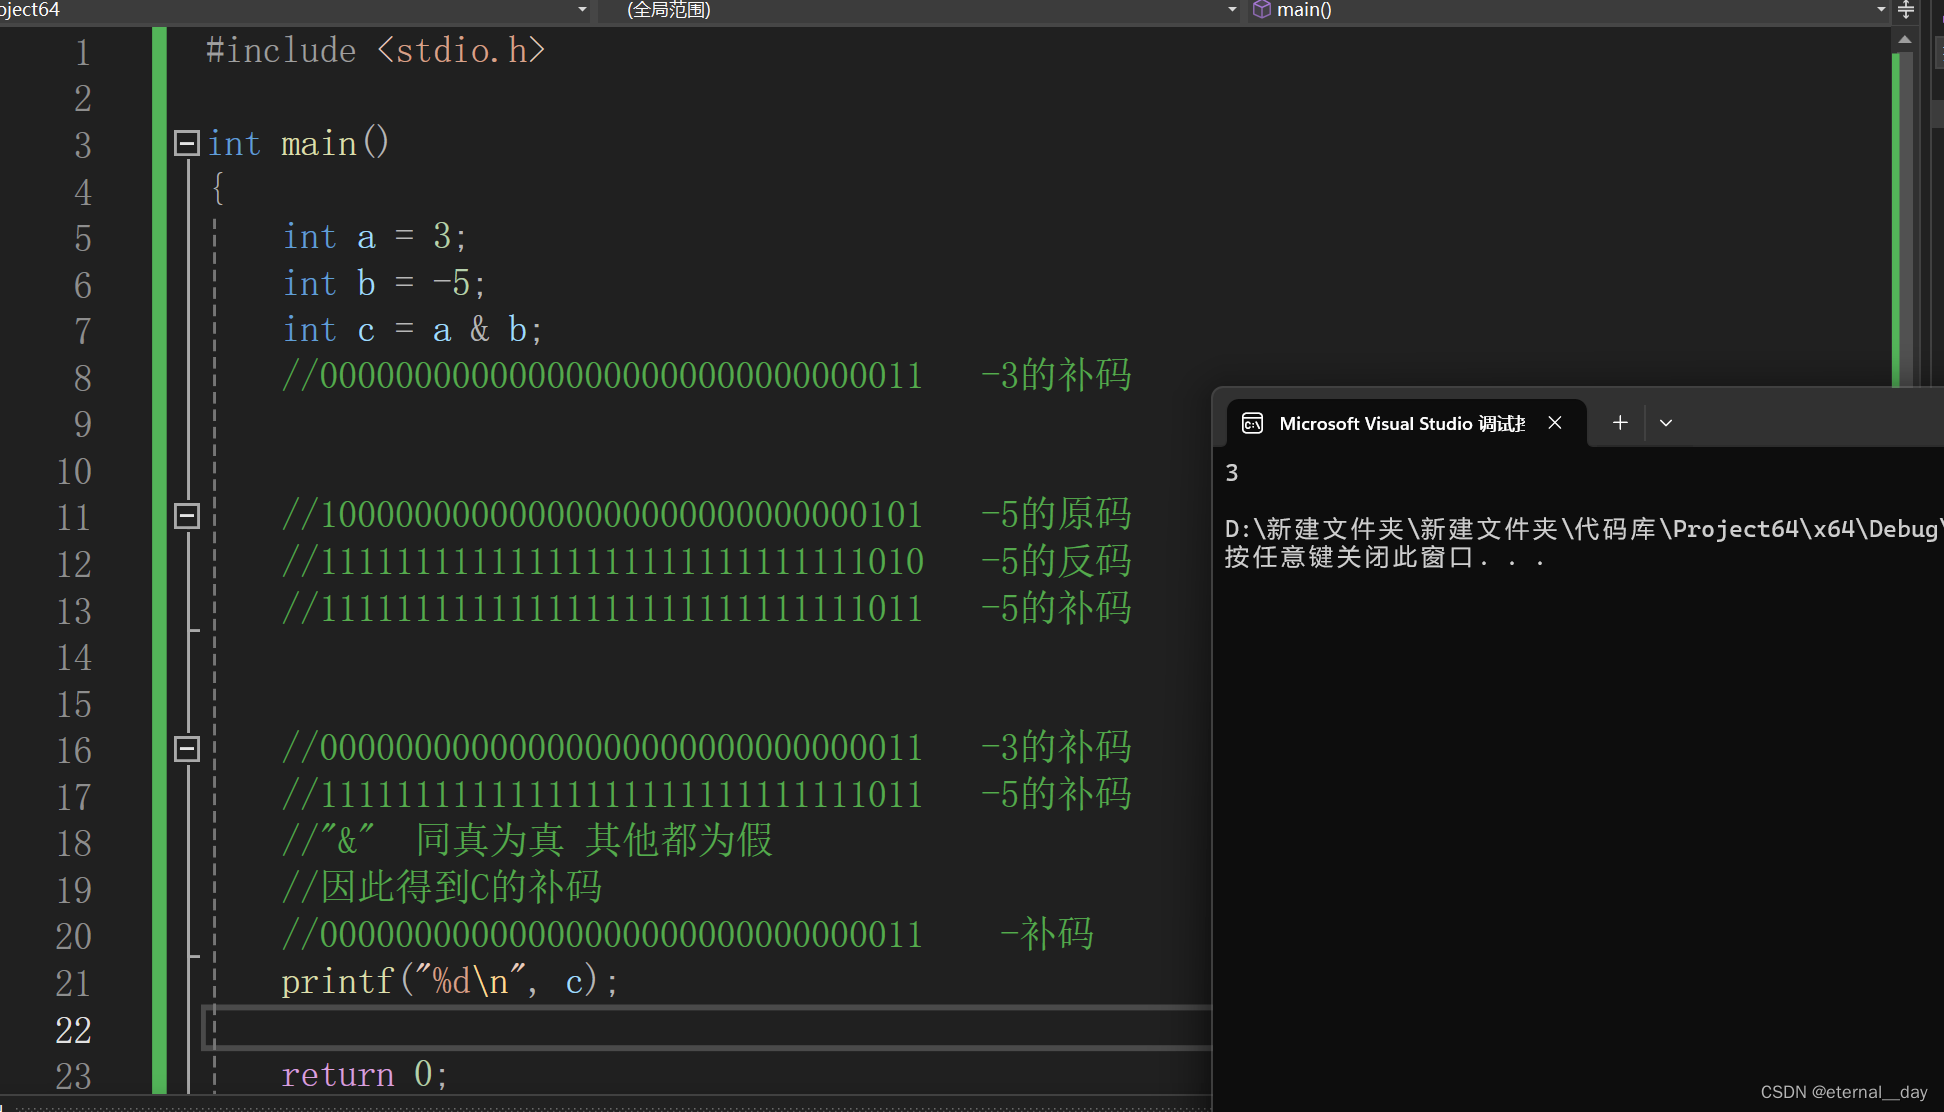This screenshot has width=1944, height=1112.
Task: Open the Project64 project dropdown arrow
Action: 582,10
